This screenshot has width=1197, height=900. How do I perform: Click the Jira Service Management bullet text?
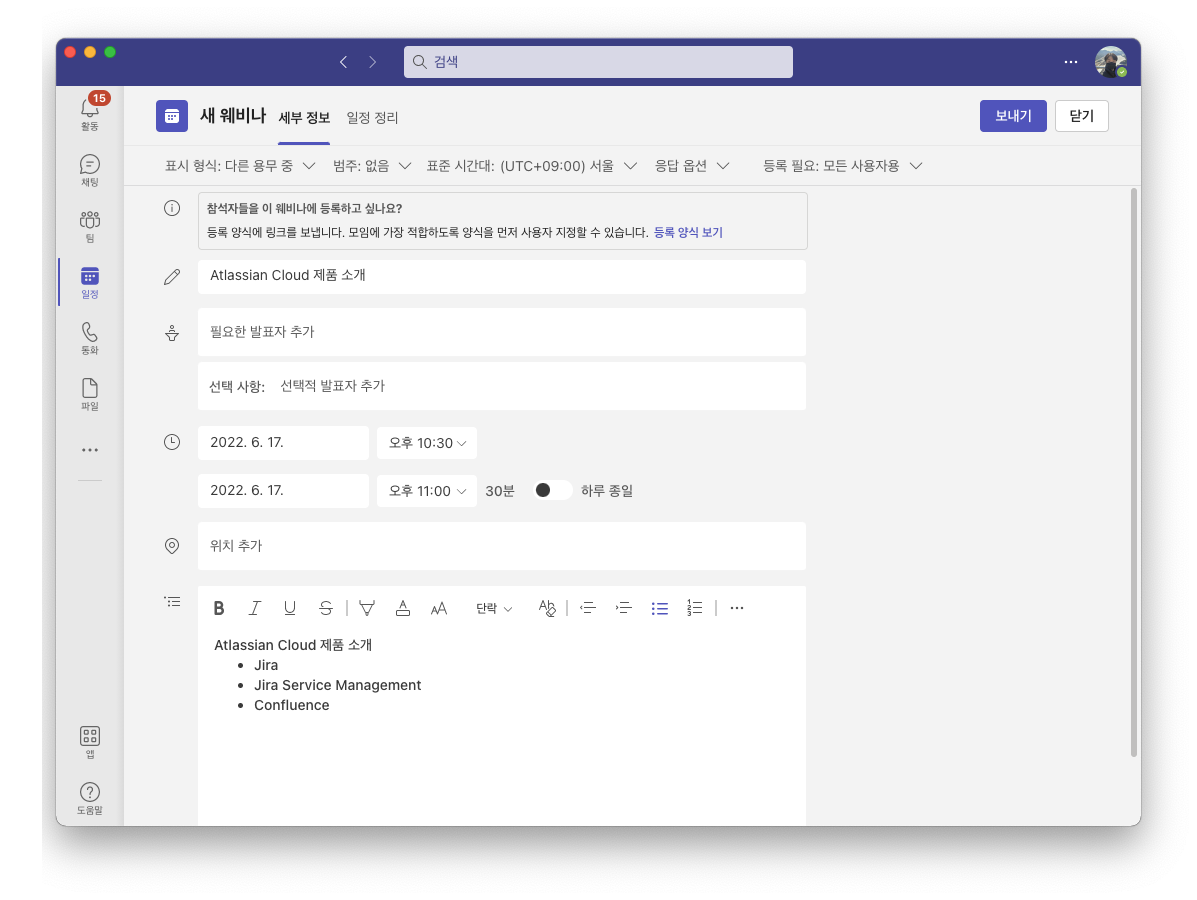(337, 685)
